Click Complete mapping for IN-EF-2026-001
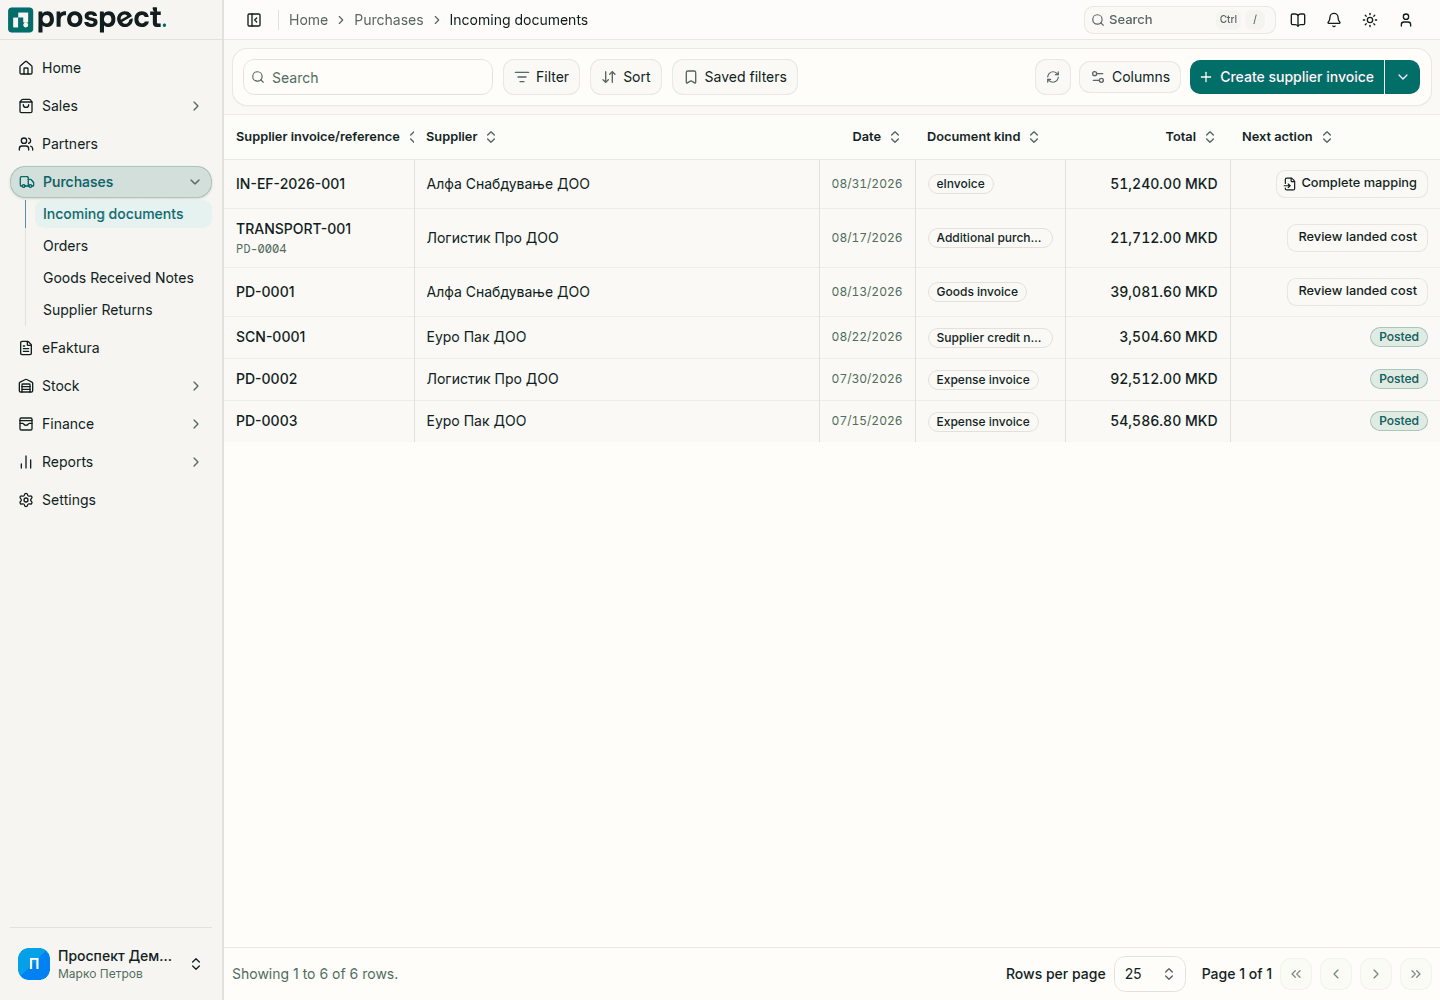Viewport: 1440px width, 1000px height. tap(1351, 183)
